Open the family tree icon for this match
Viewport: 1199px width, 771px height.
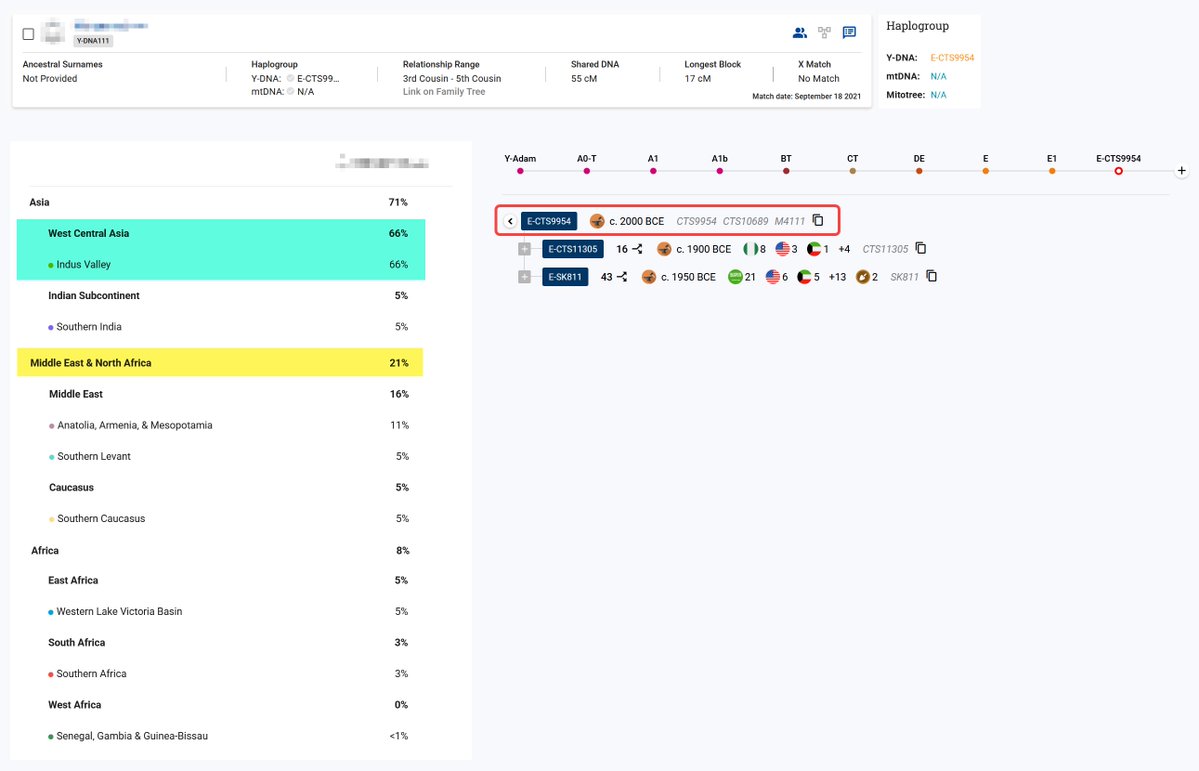point(824,33)
